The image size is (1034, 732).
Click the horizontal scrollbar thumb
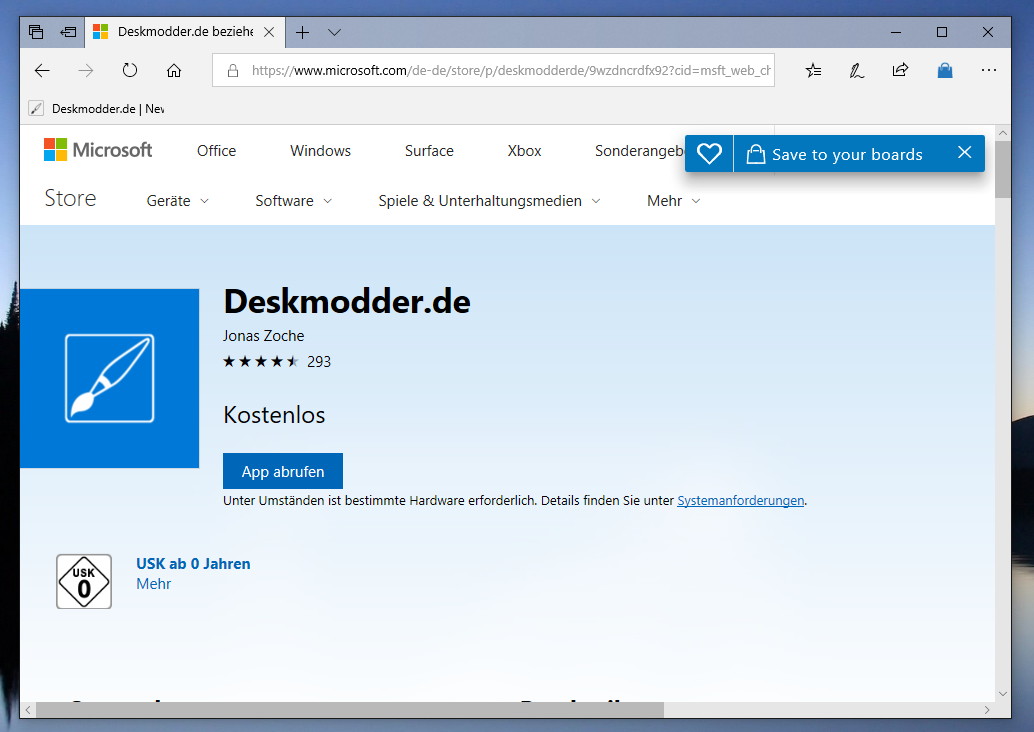pos(350,710)
